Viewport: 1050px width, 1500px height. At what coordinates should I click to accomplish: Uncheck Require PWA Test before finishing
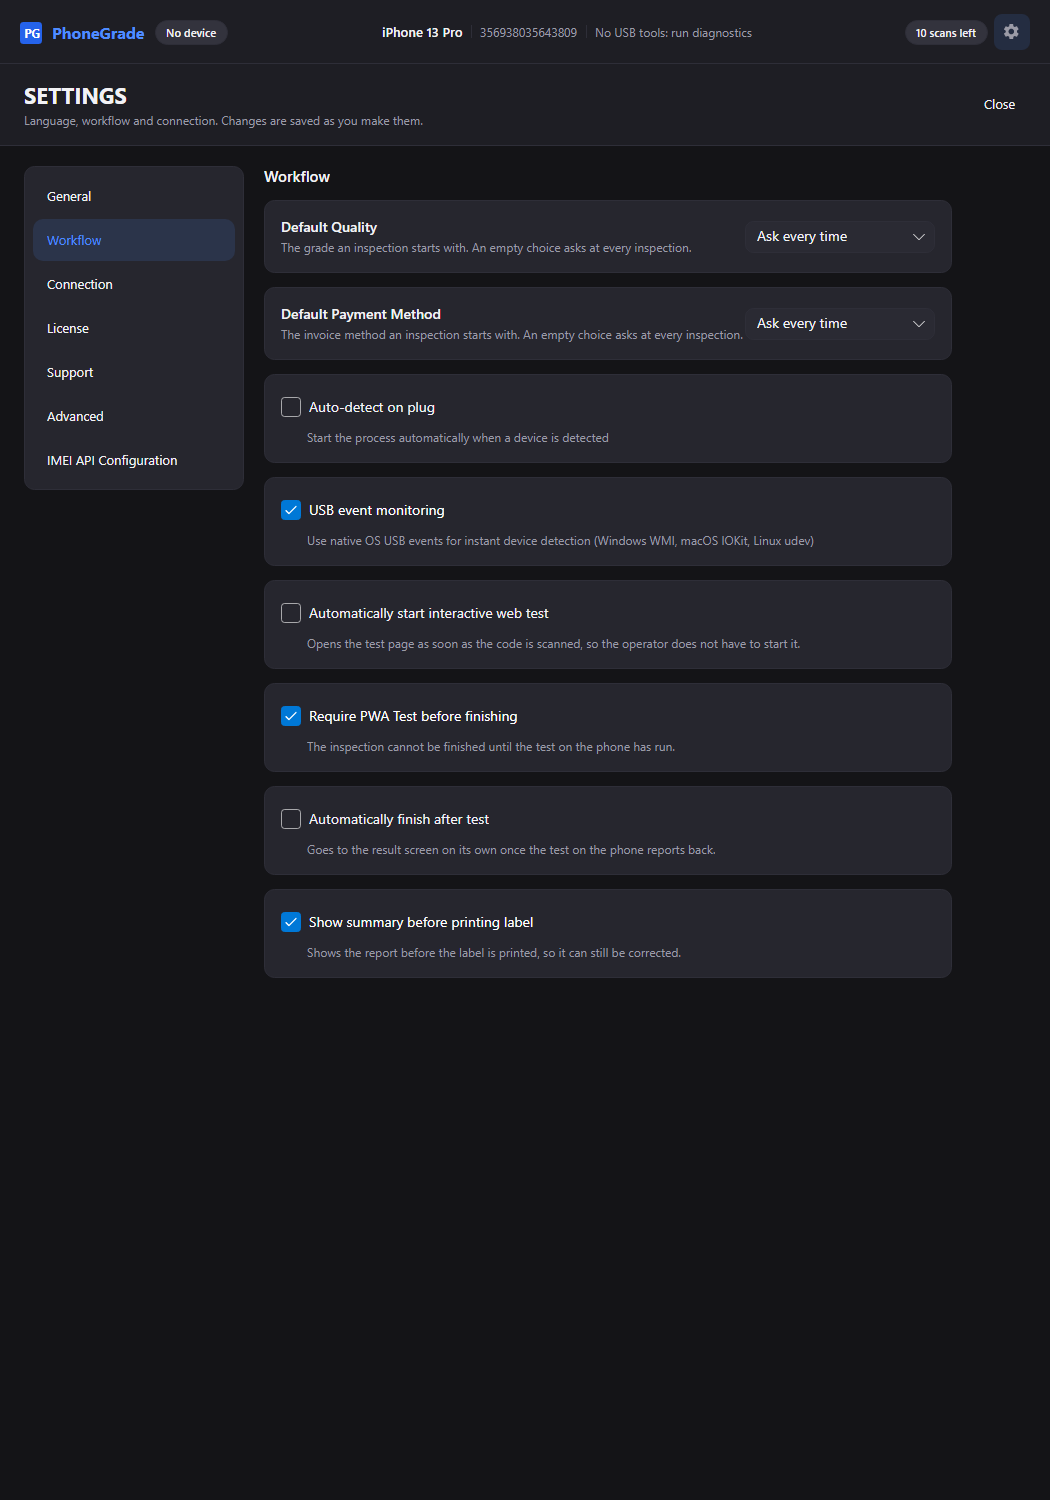coord(291,716)
